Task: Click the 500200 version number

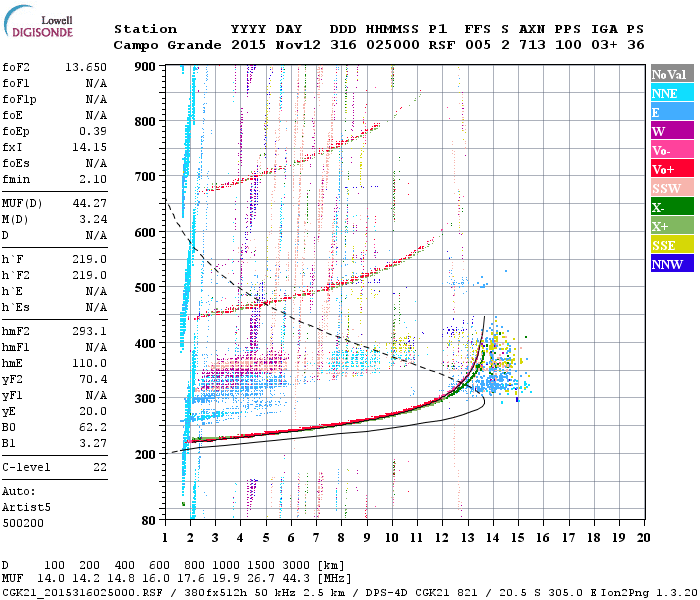Action: tap(23, 523)
